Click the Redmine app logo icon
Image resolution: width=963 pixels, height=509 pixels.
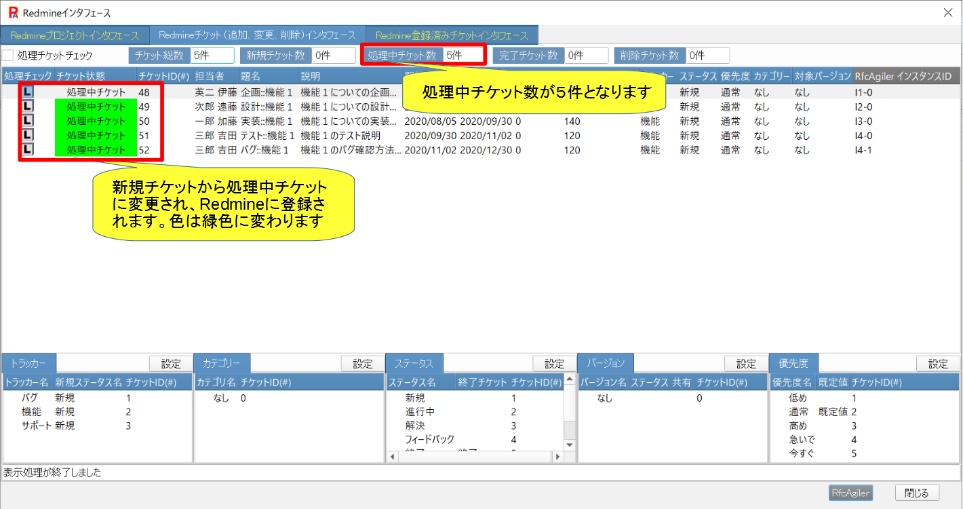tap(13, 12)
